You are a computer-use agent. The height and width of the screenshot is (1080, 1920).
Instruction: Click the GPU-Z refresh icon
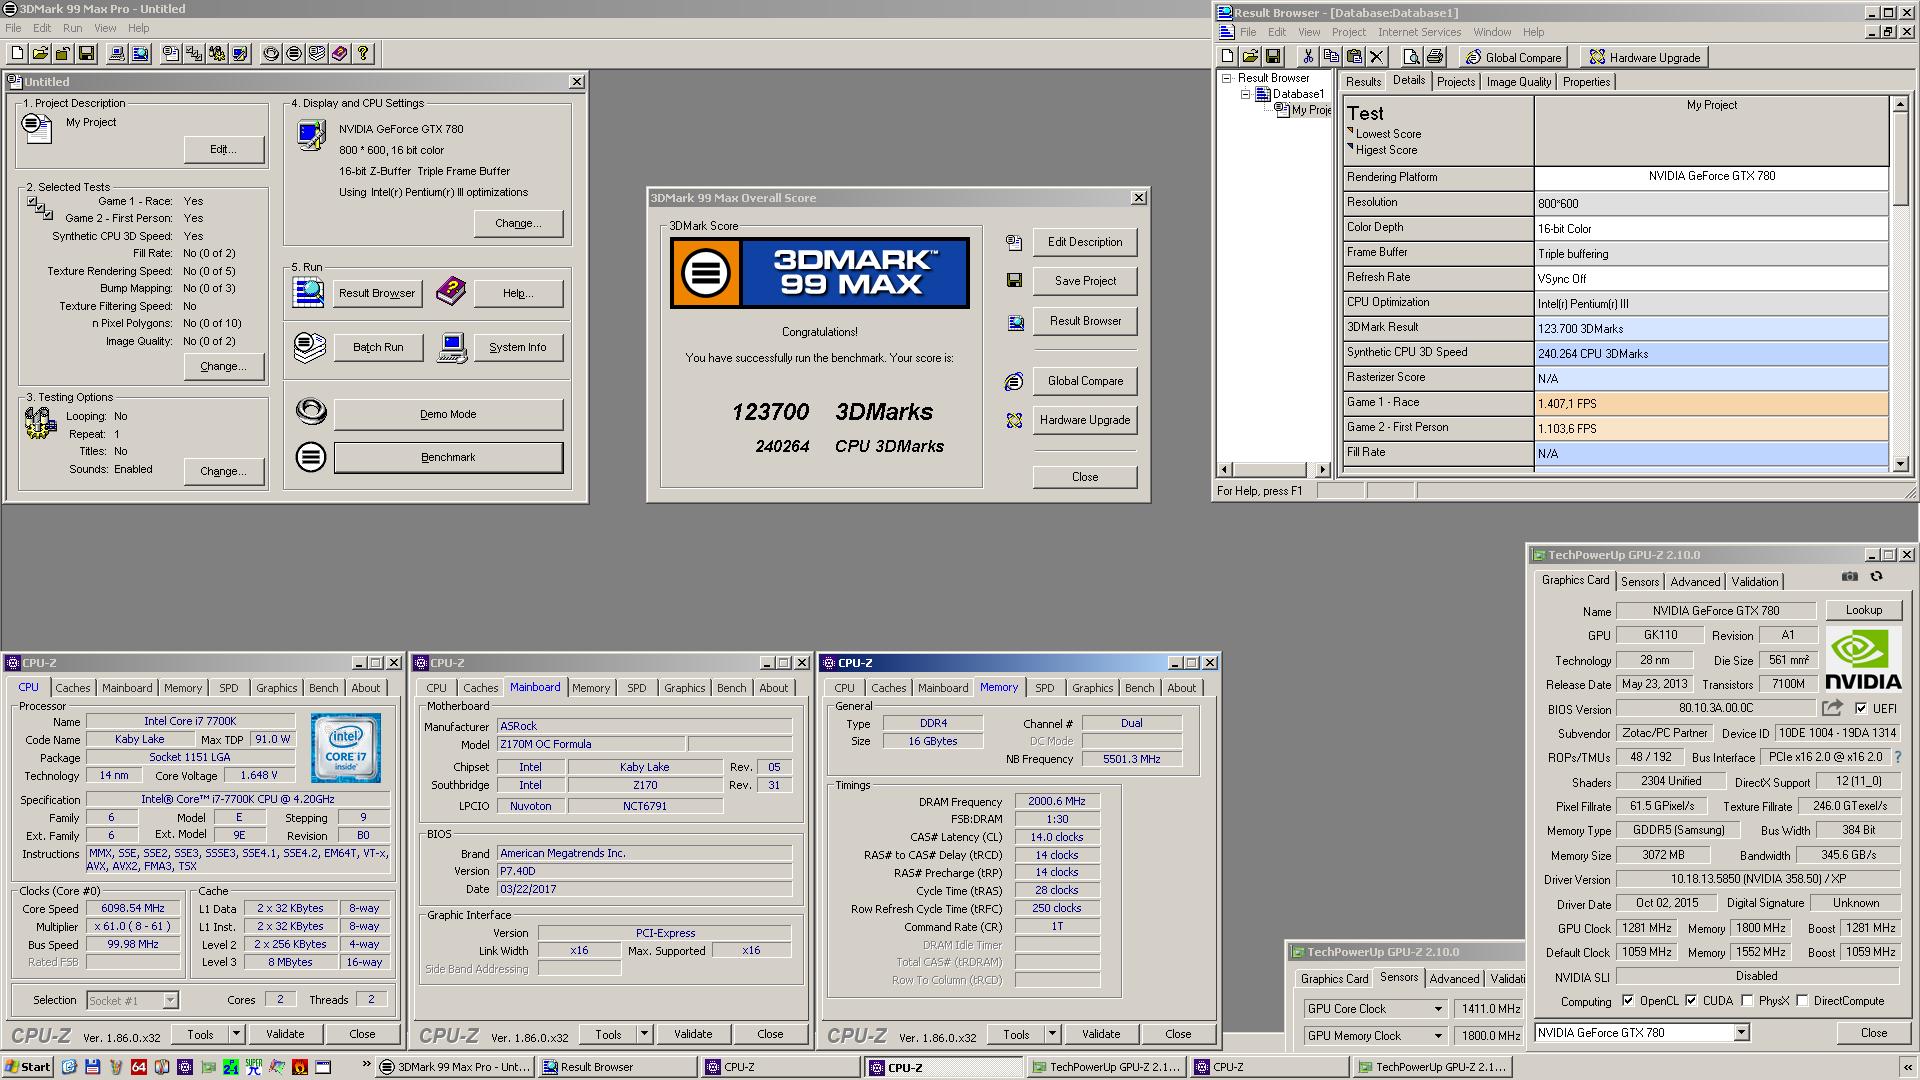coord(1876,576)
